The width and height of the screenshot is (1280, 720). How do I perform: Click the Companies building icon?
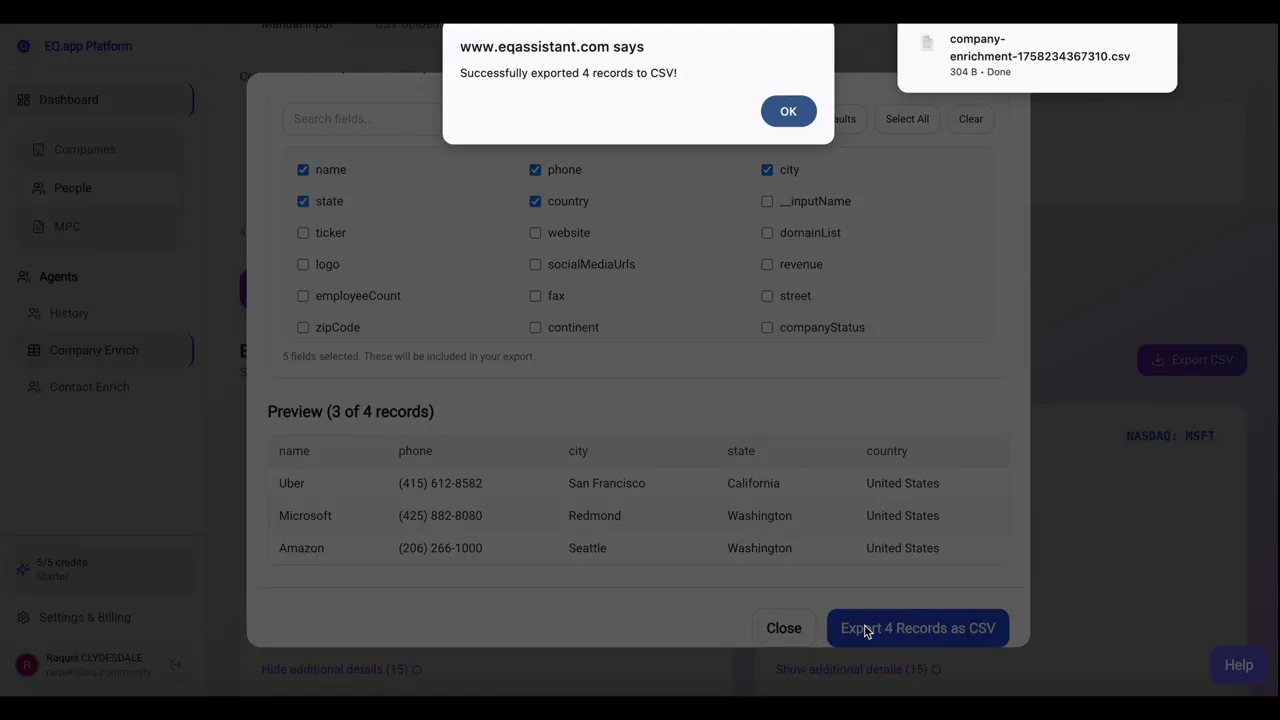coord(39,150)
